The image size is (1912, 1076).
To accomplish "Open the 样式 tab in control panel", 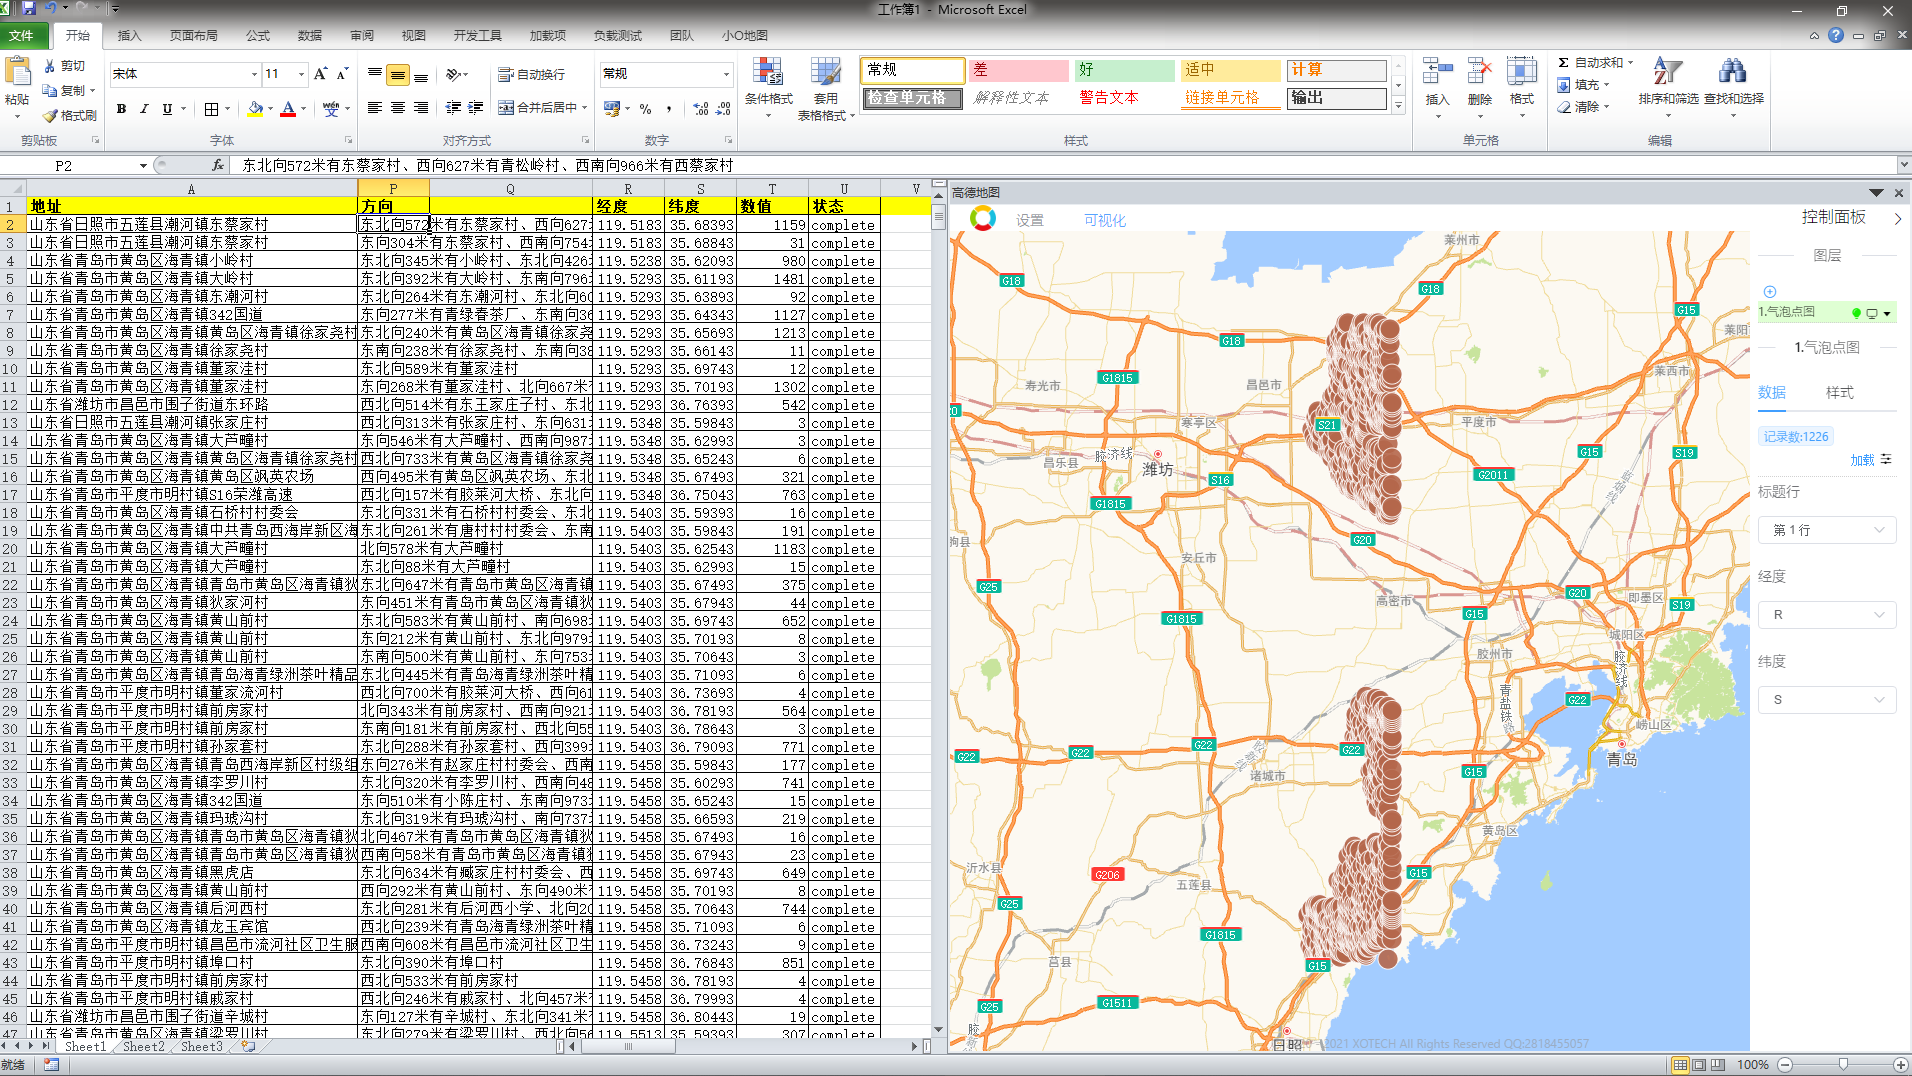I will 1839,393.
